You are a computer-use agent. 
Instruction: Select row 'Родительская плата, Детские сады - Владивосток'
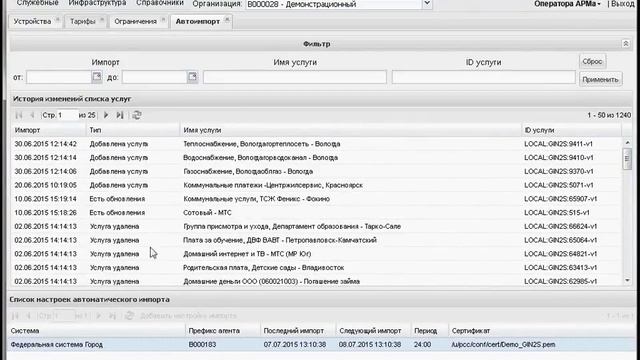pyautogui.click(x=316, y=268)
